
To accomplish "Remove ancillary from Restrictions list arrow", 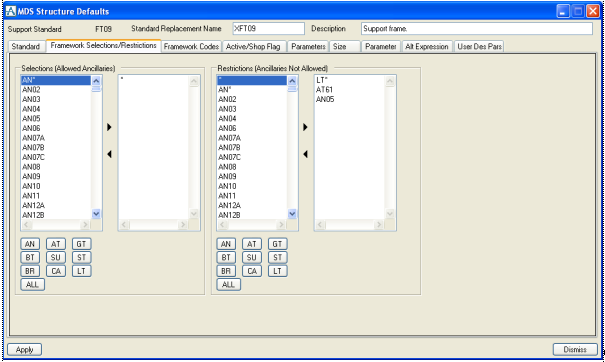I will (x=305, y=154).
